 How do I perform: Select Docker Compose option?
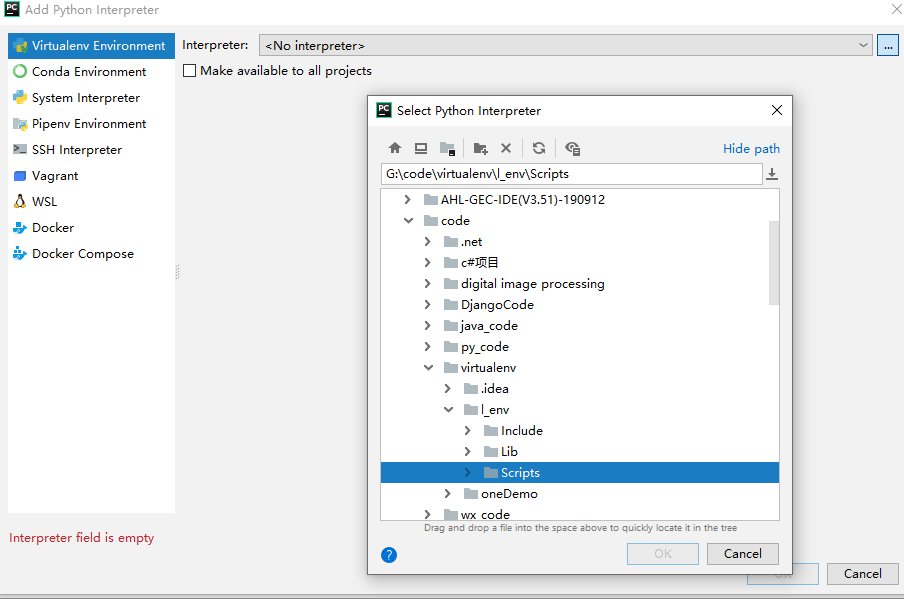pos(91,253)
